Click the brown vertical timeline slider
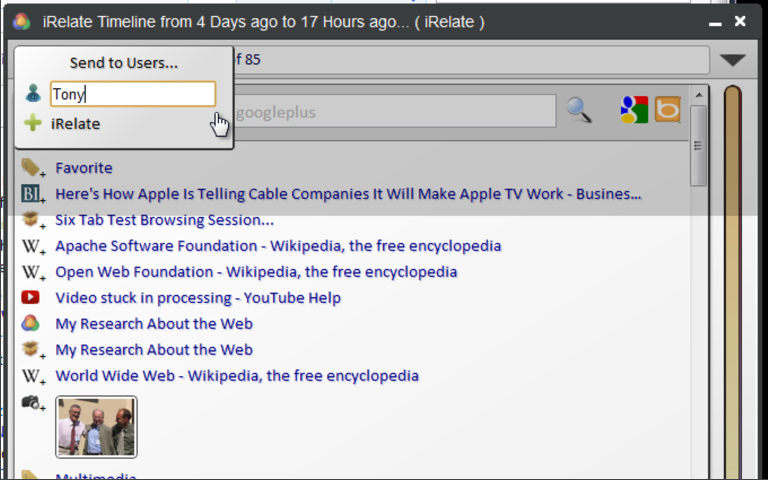Viewport: 768px width, 480px height. coord(733,282)
